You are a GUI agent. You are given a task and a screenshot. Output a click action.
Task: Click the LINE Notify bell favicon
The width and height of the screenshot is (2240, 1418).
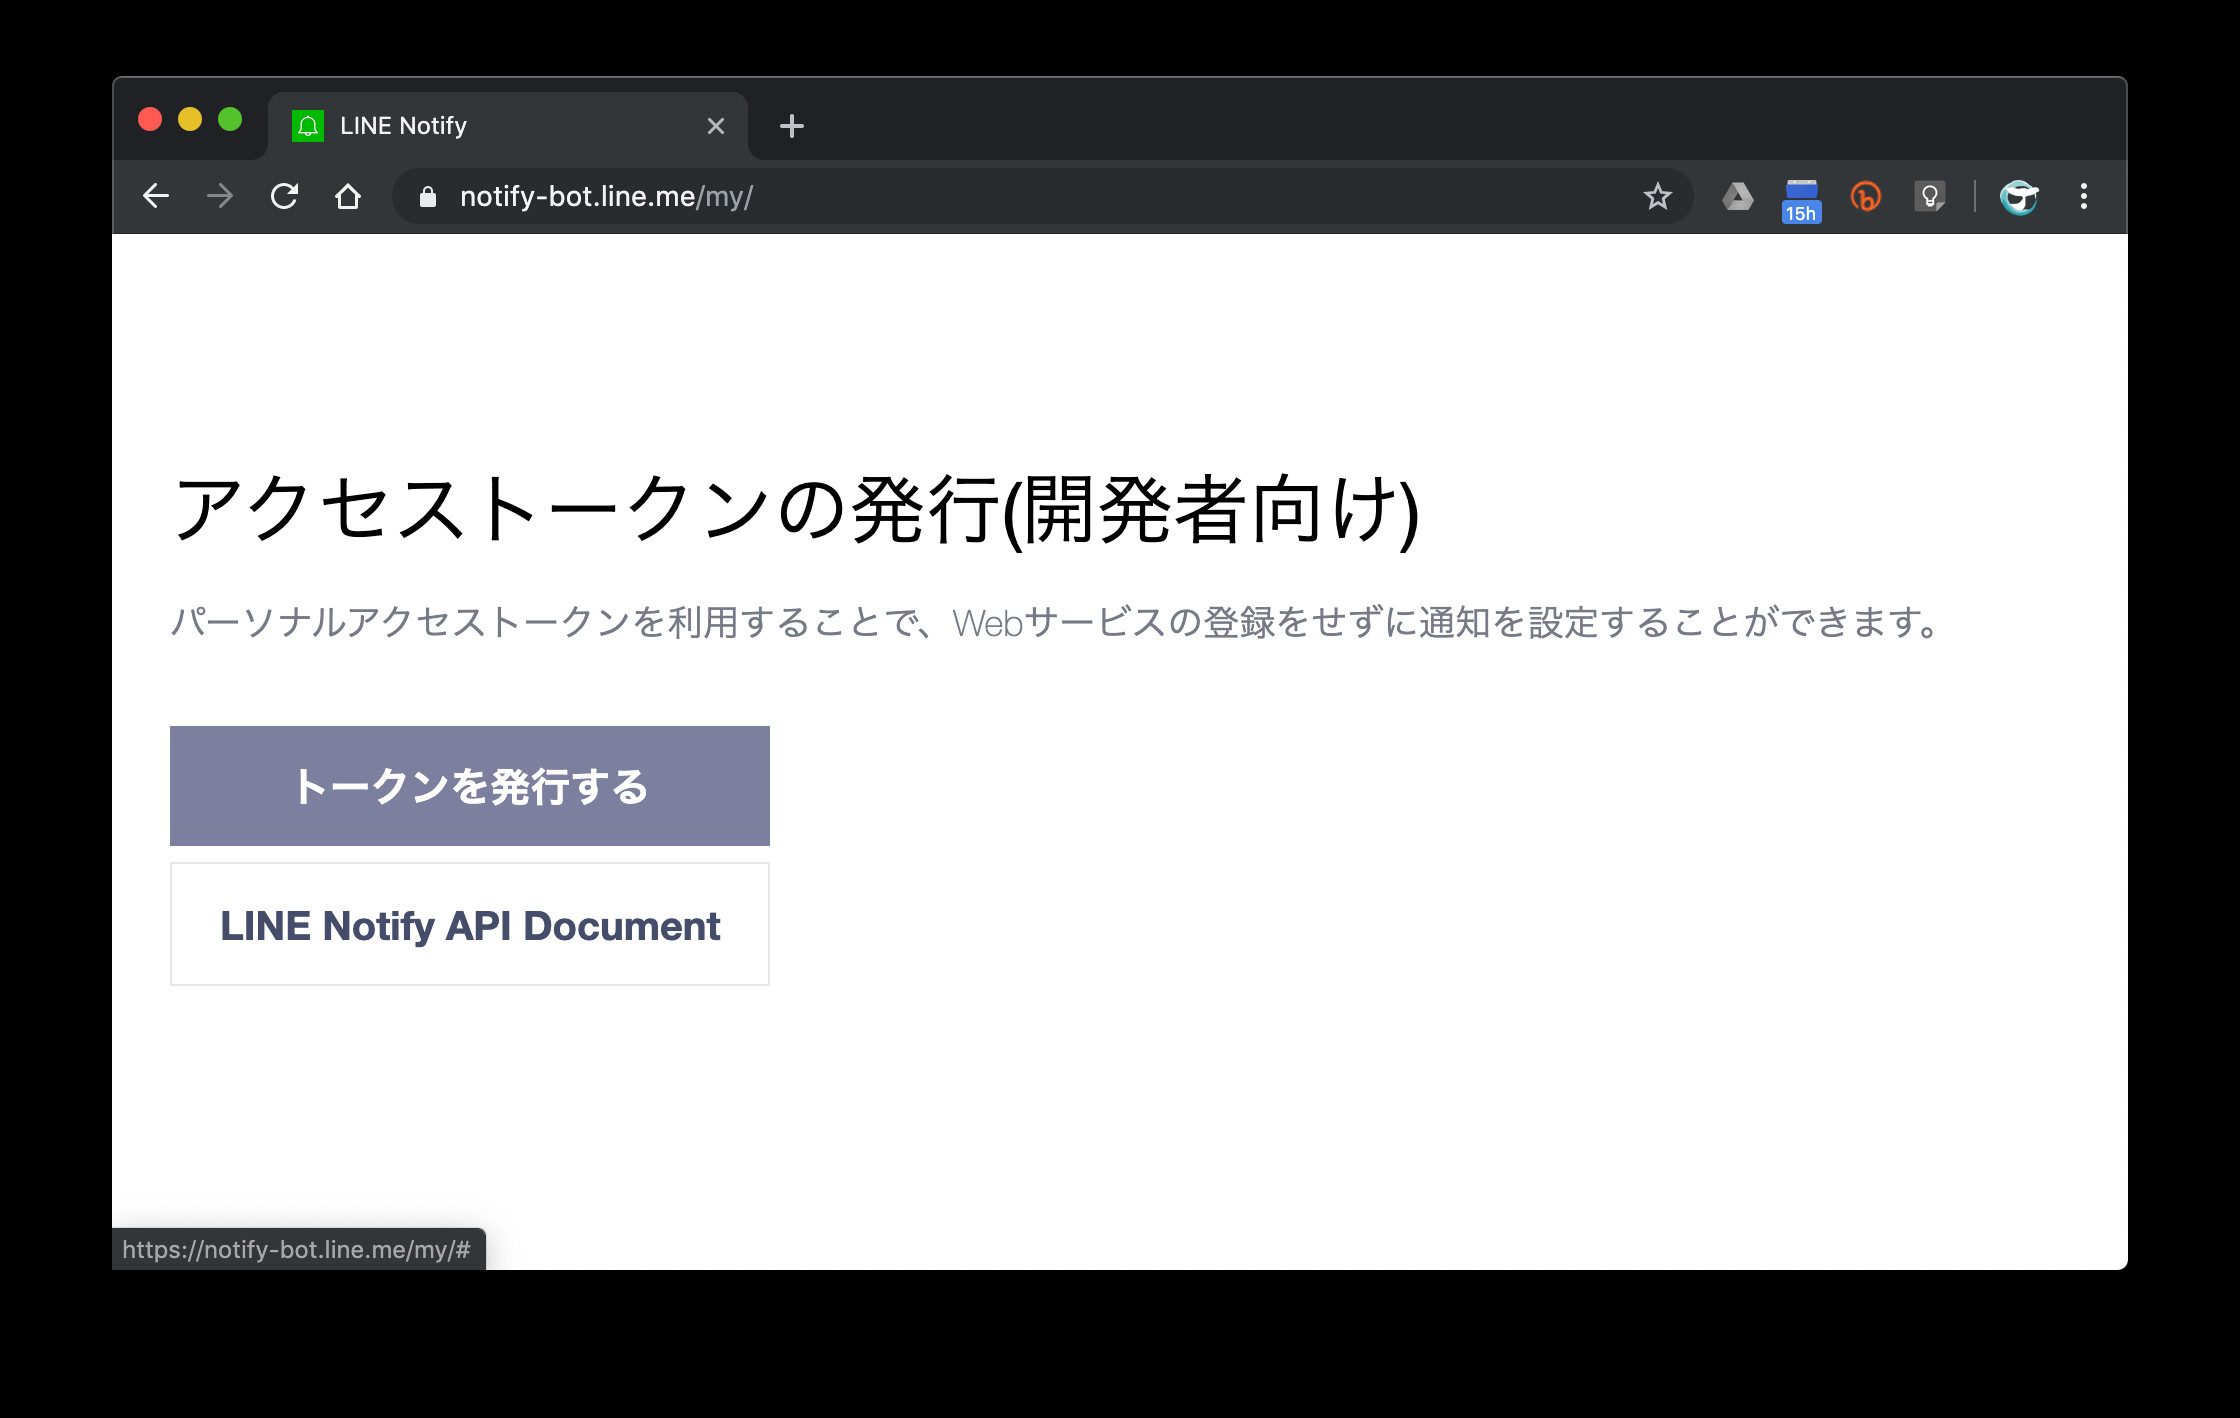[308, 126]
